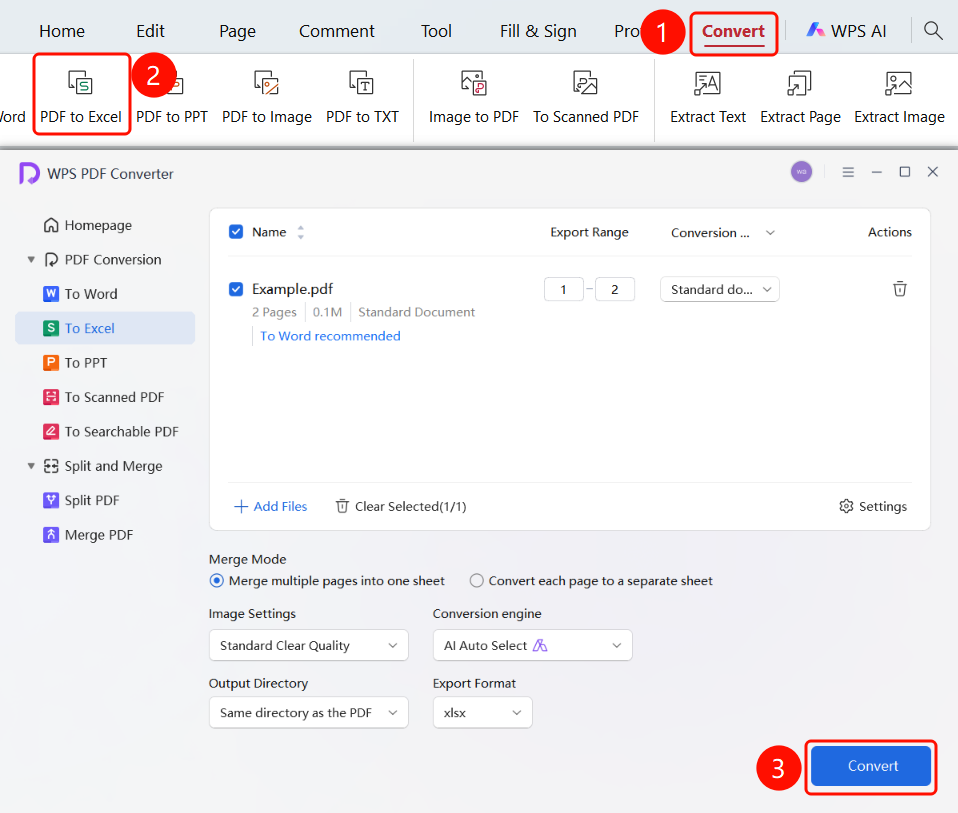
Task: Open the Output Directory dropdown
Action: [309, 713]
